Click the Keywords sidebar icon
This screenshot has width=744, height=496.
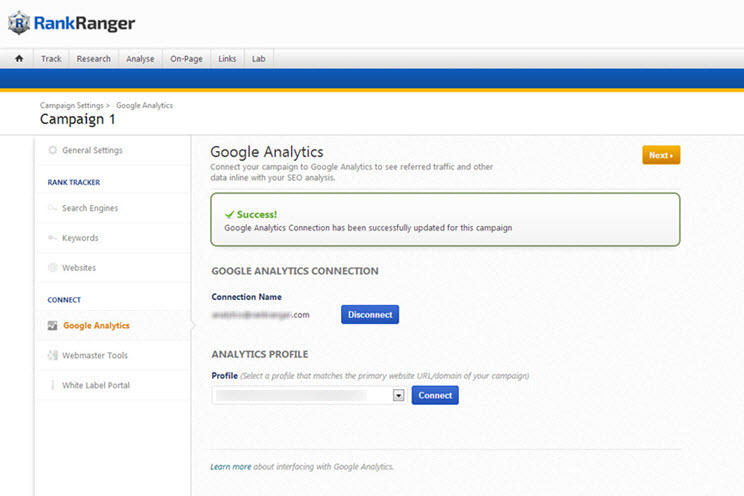pos(53,237)
